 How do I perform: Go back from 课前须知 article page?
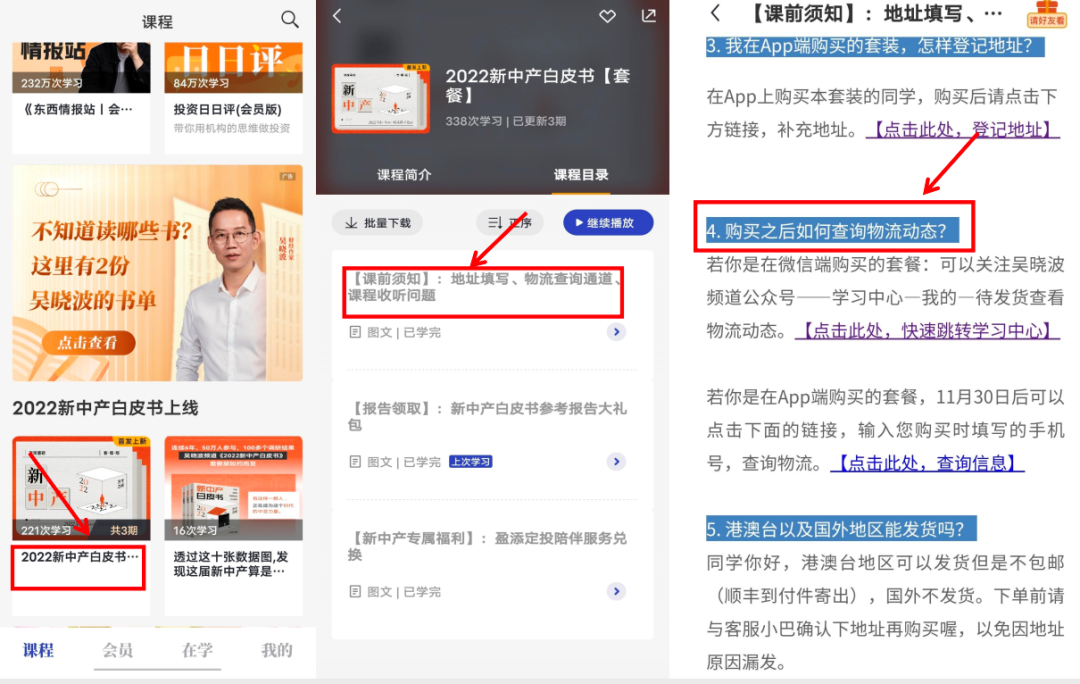click(x=716, y=13)
